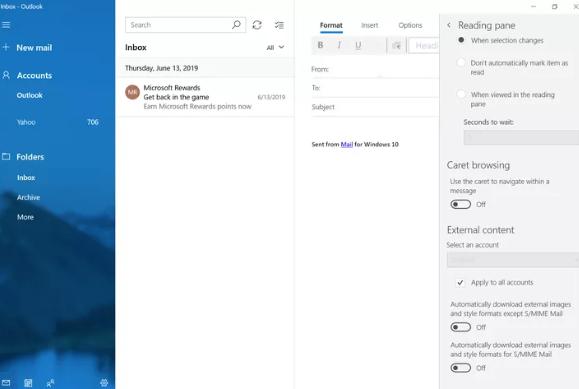Click the New mail button
Screen dimensions: 579x389
point(34,48)
